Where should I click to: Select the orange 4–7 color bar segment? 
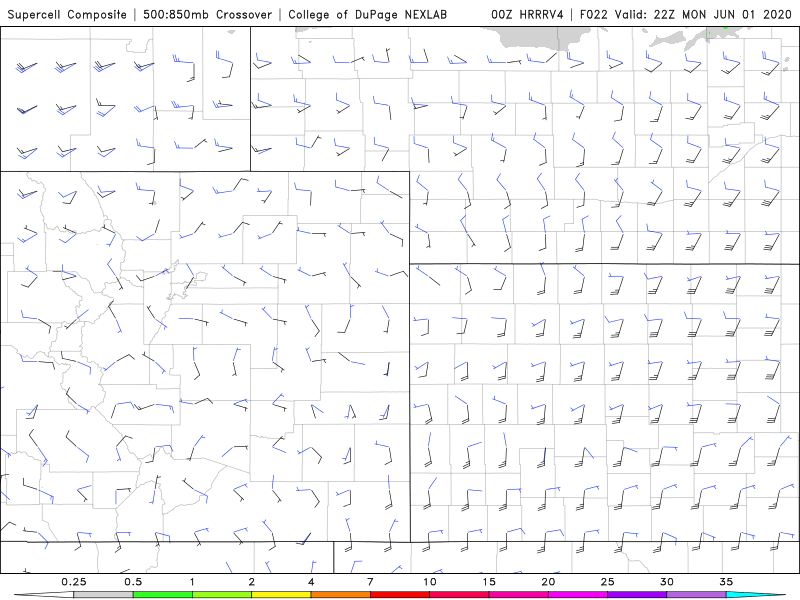(x=340, y=595)
